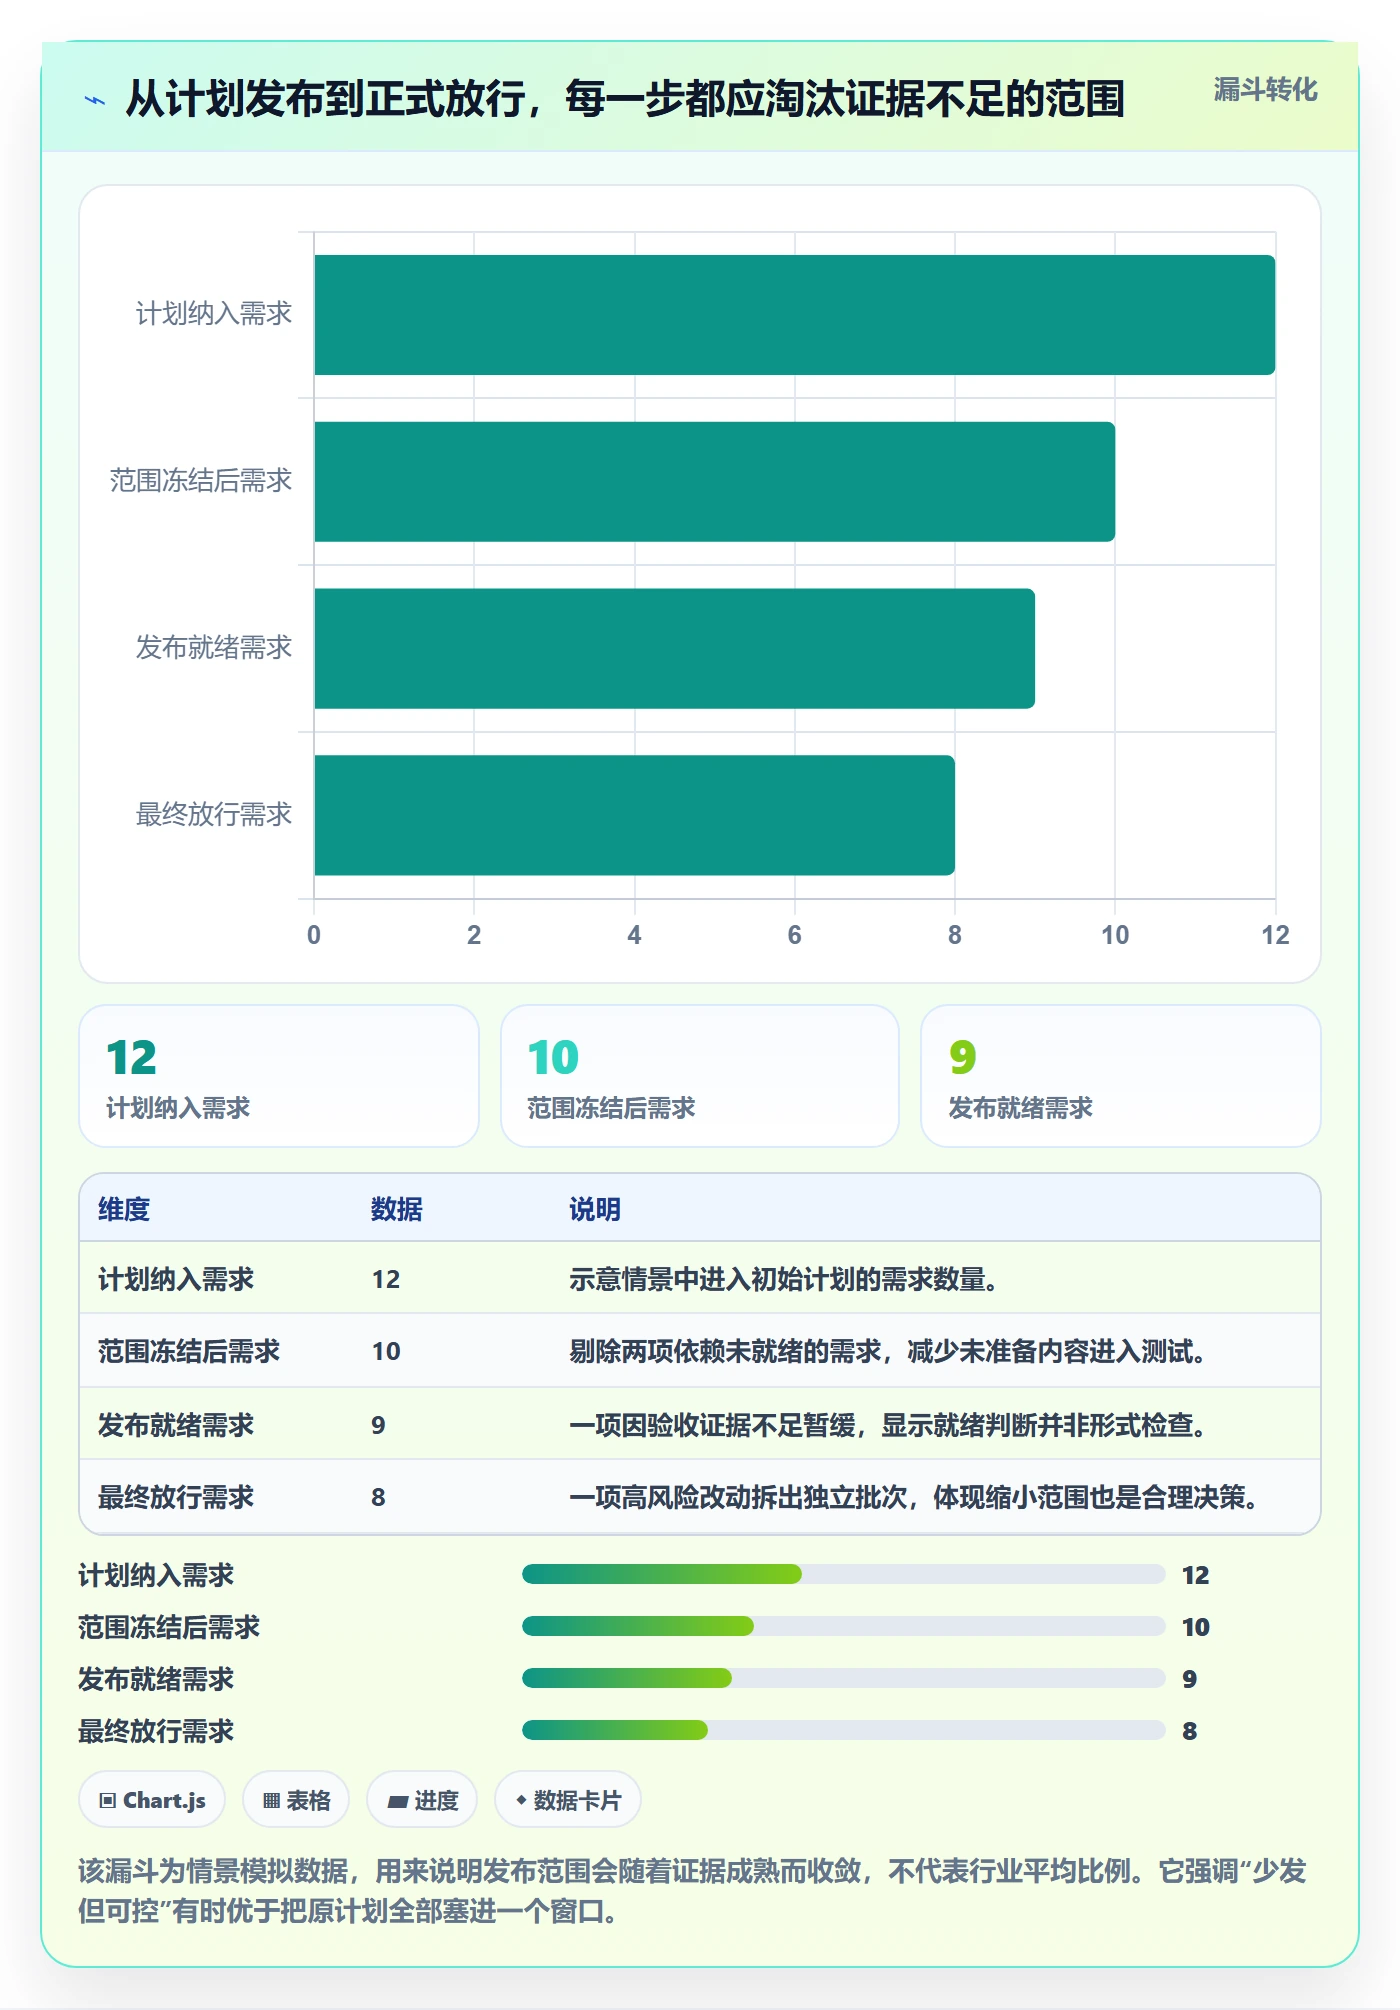Click the chart axis label 范围冻结后需求
The height and width of the screenshot is (2010, 1400).
coord(201,481)
